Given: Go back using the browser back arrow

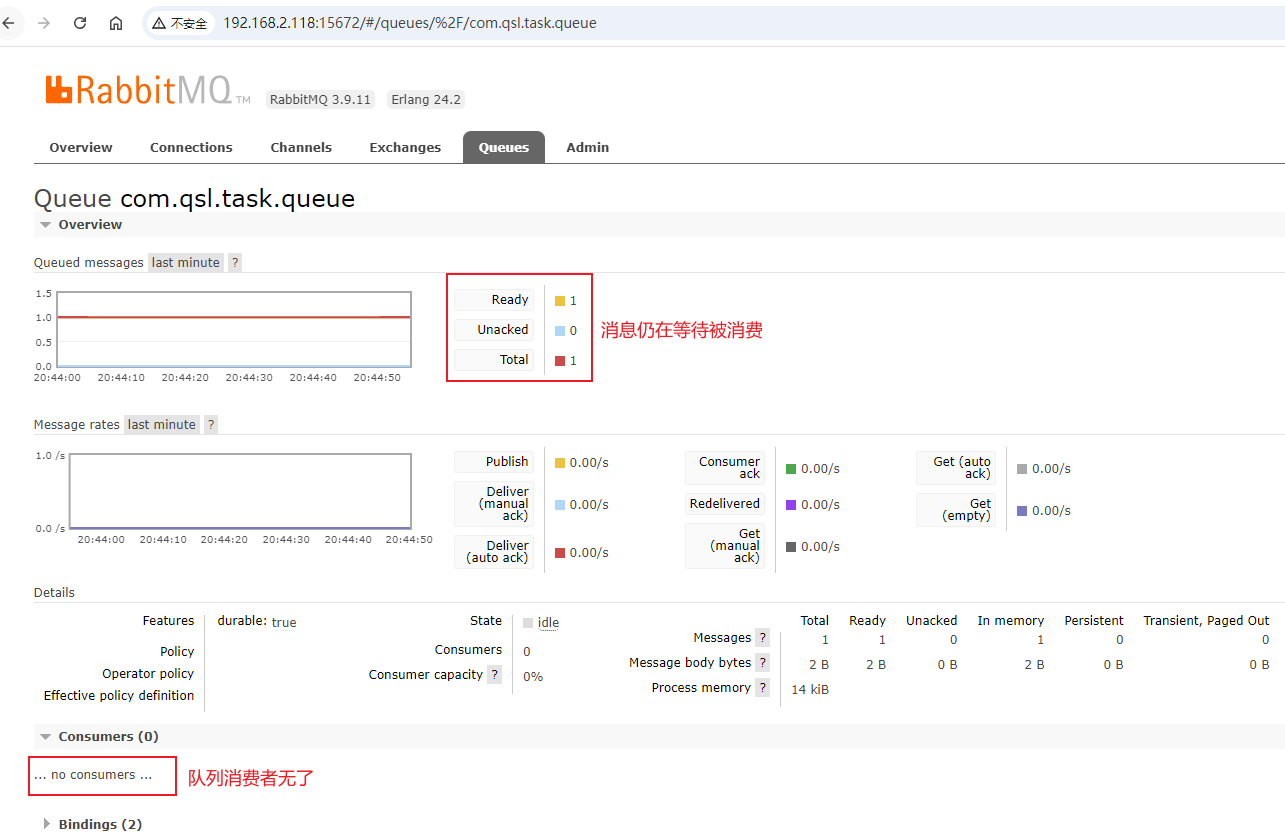Looking at the screenshot, I should click(x=8, y=23).
